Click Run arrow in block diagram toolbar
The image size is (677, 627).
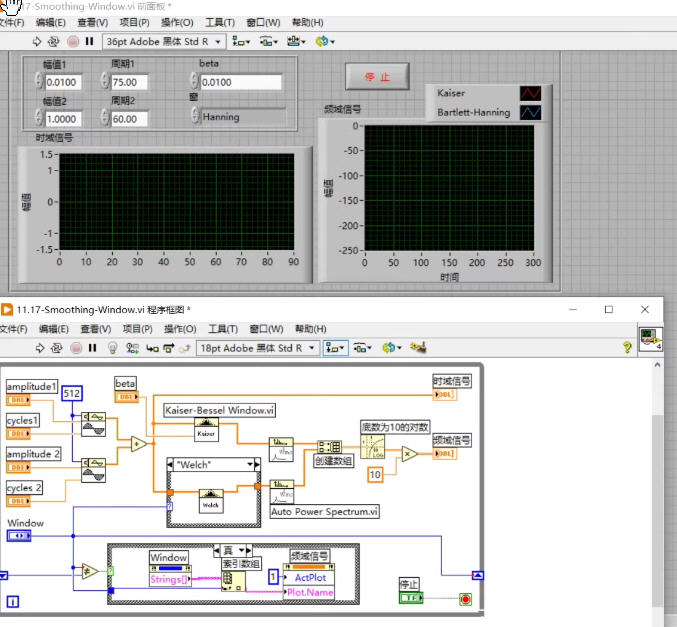[x=40, y=348]
